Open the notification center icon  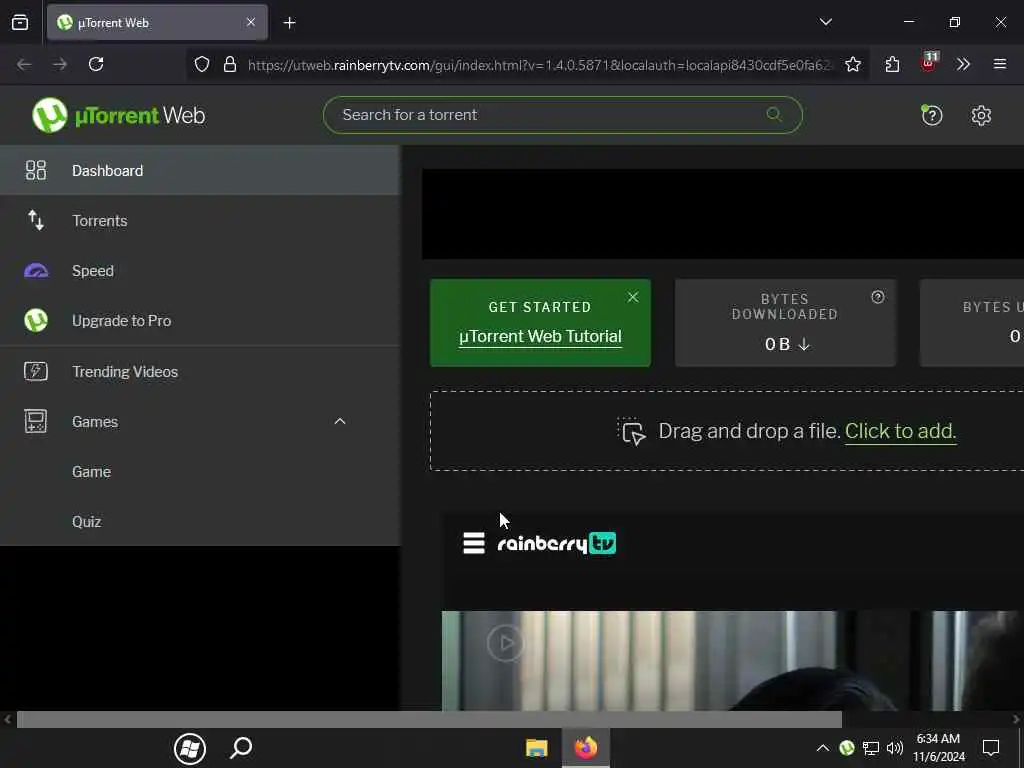click(x=991, y=748)
